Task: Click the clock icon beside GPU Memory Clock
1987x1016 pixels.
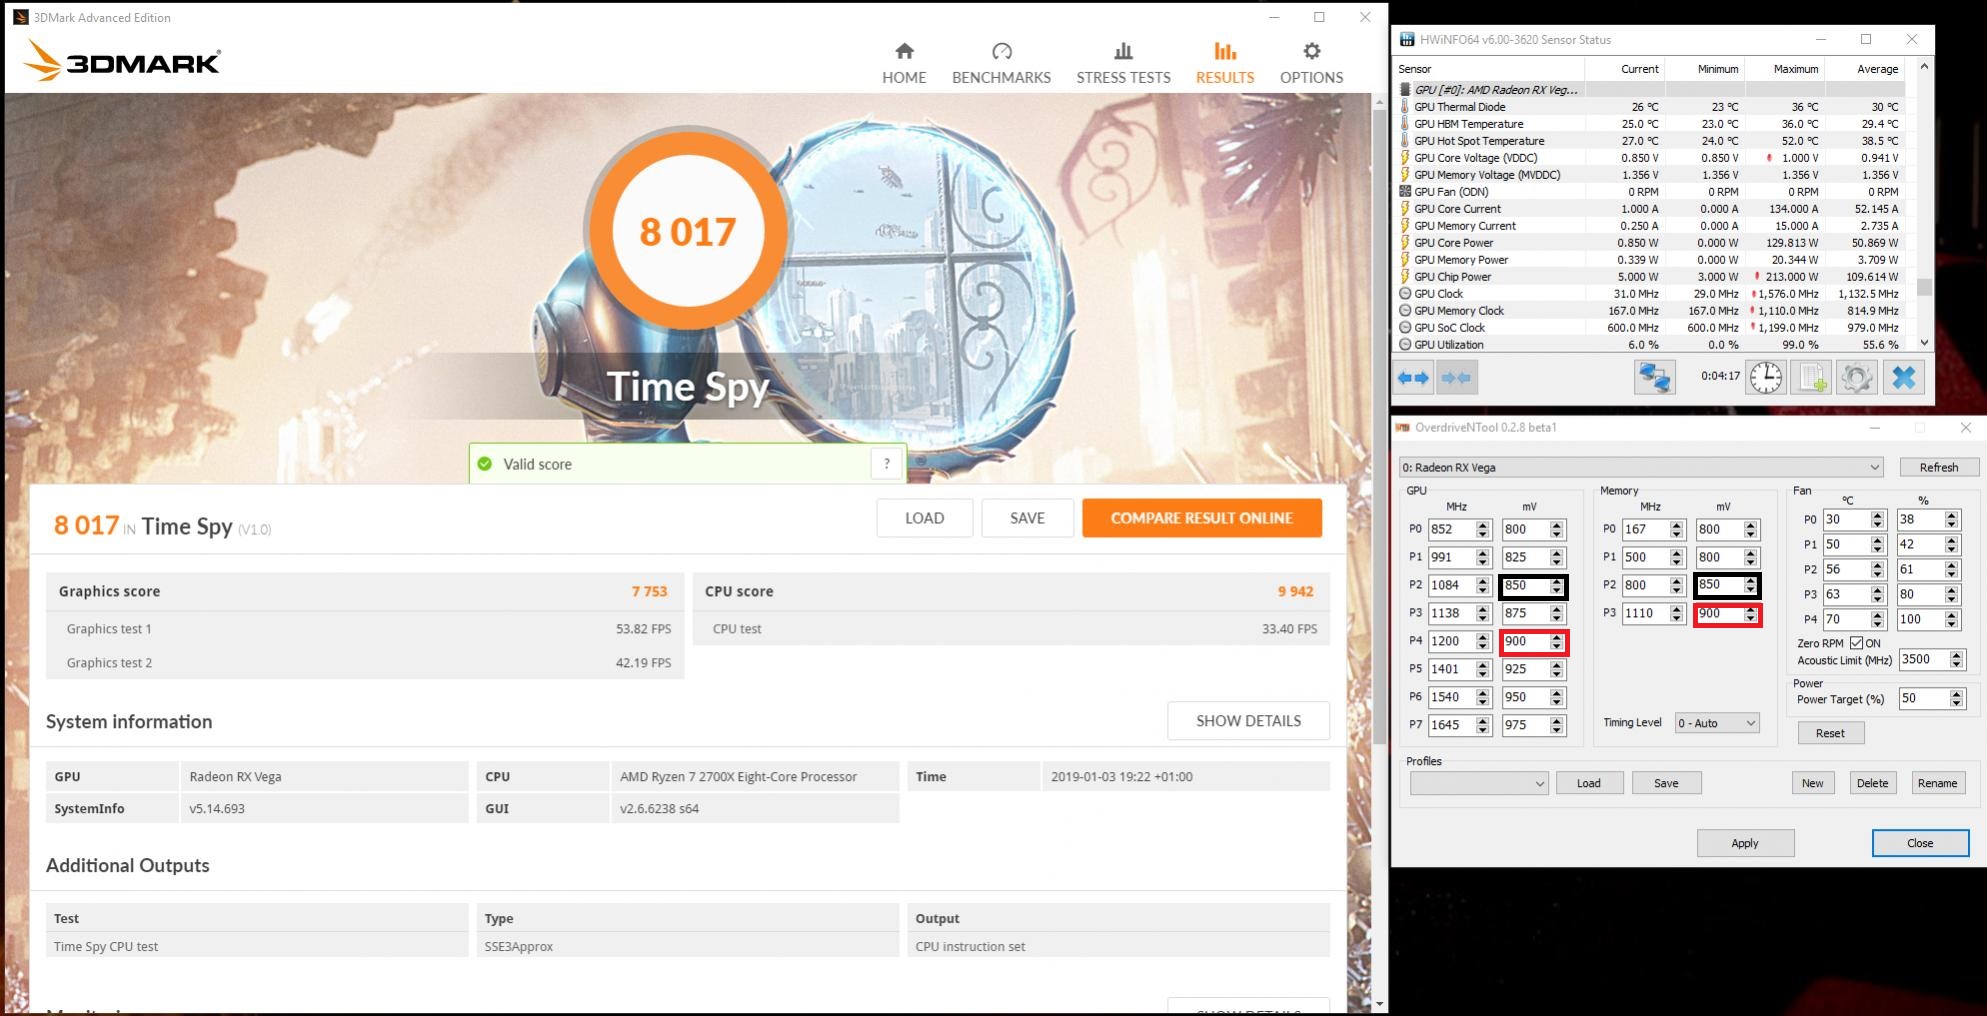Action: pyautogui.click(x=1405, y=311)
